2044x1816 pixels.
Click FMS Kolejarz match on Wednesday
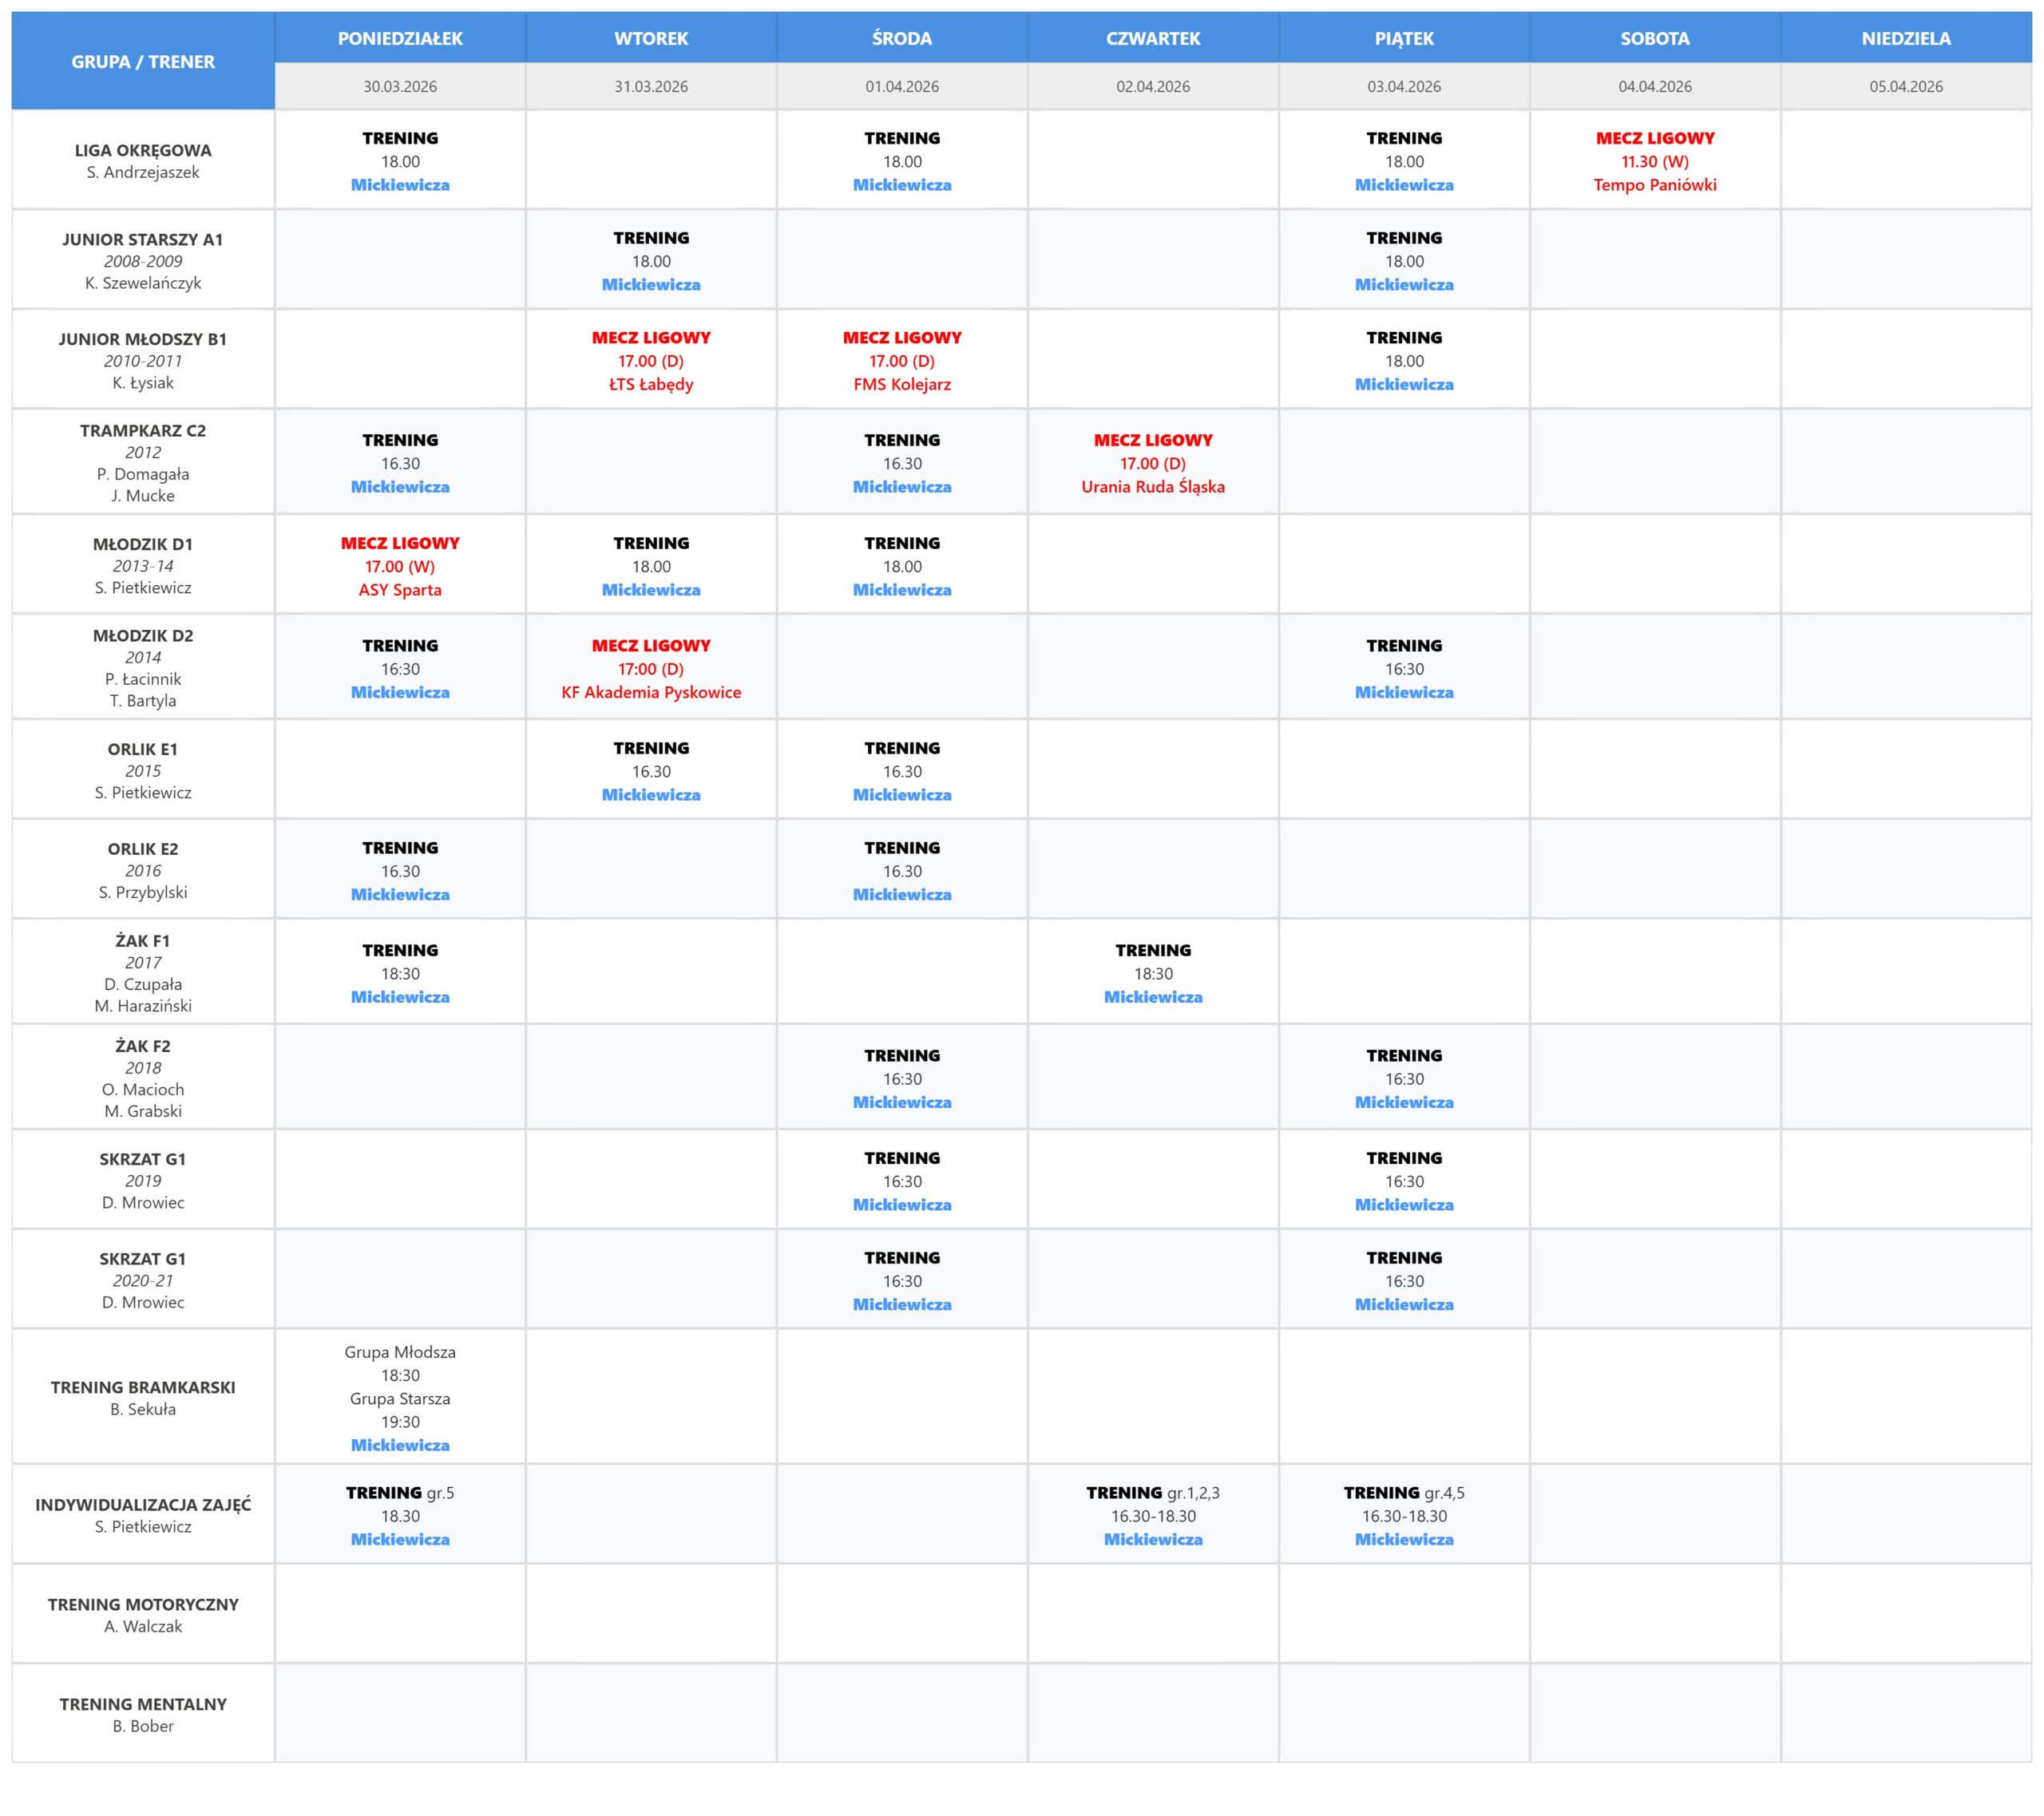902,384
